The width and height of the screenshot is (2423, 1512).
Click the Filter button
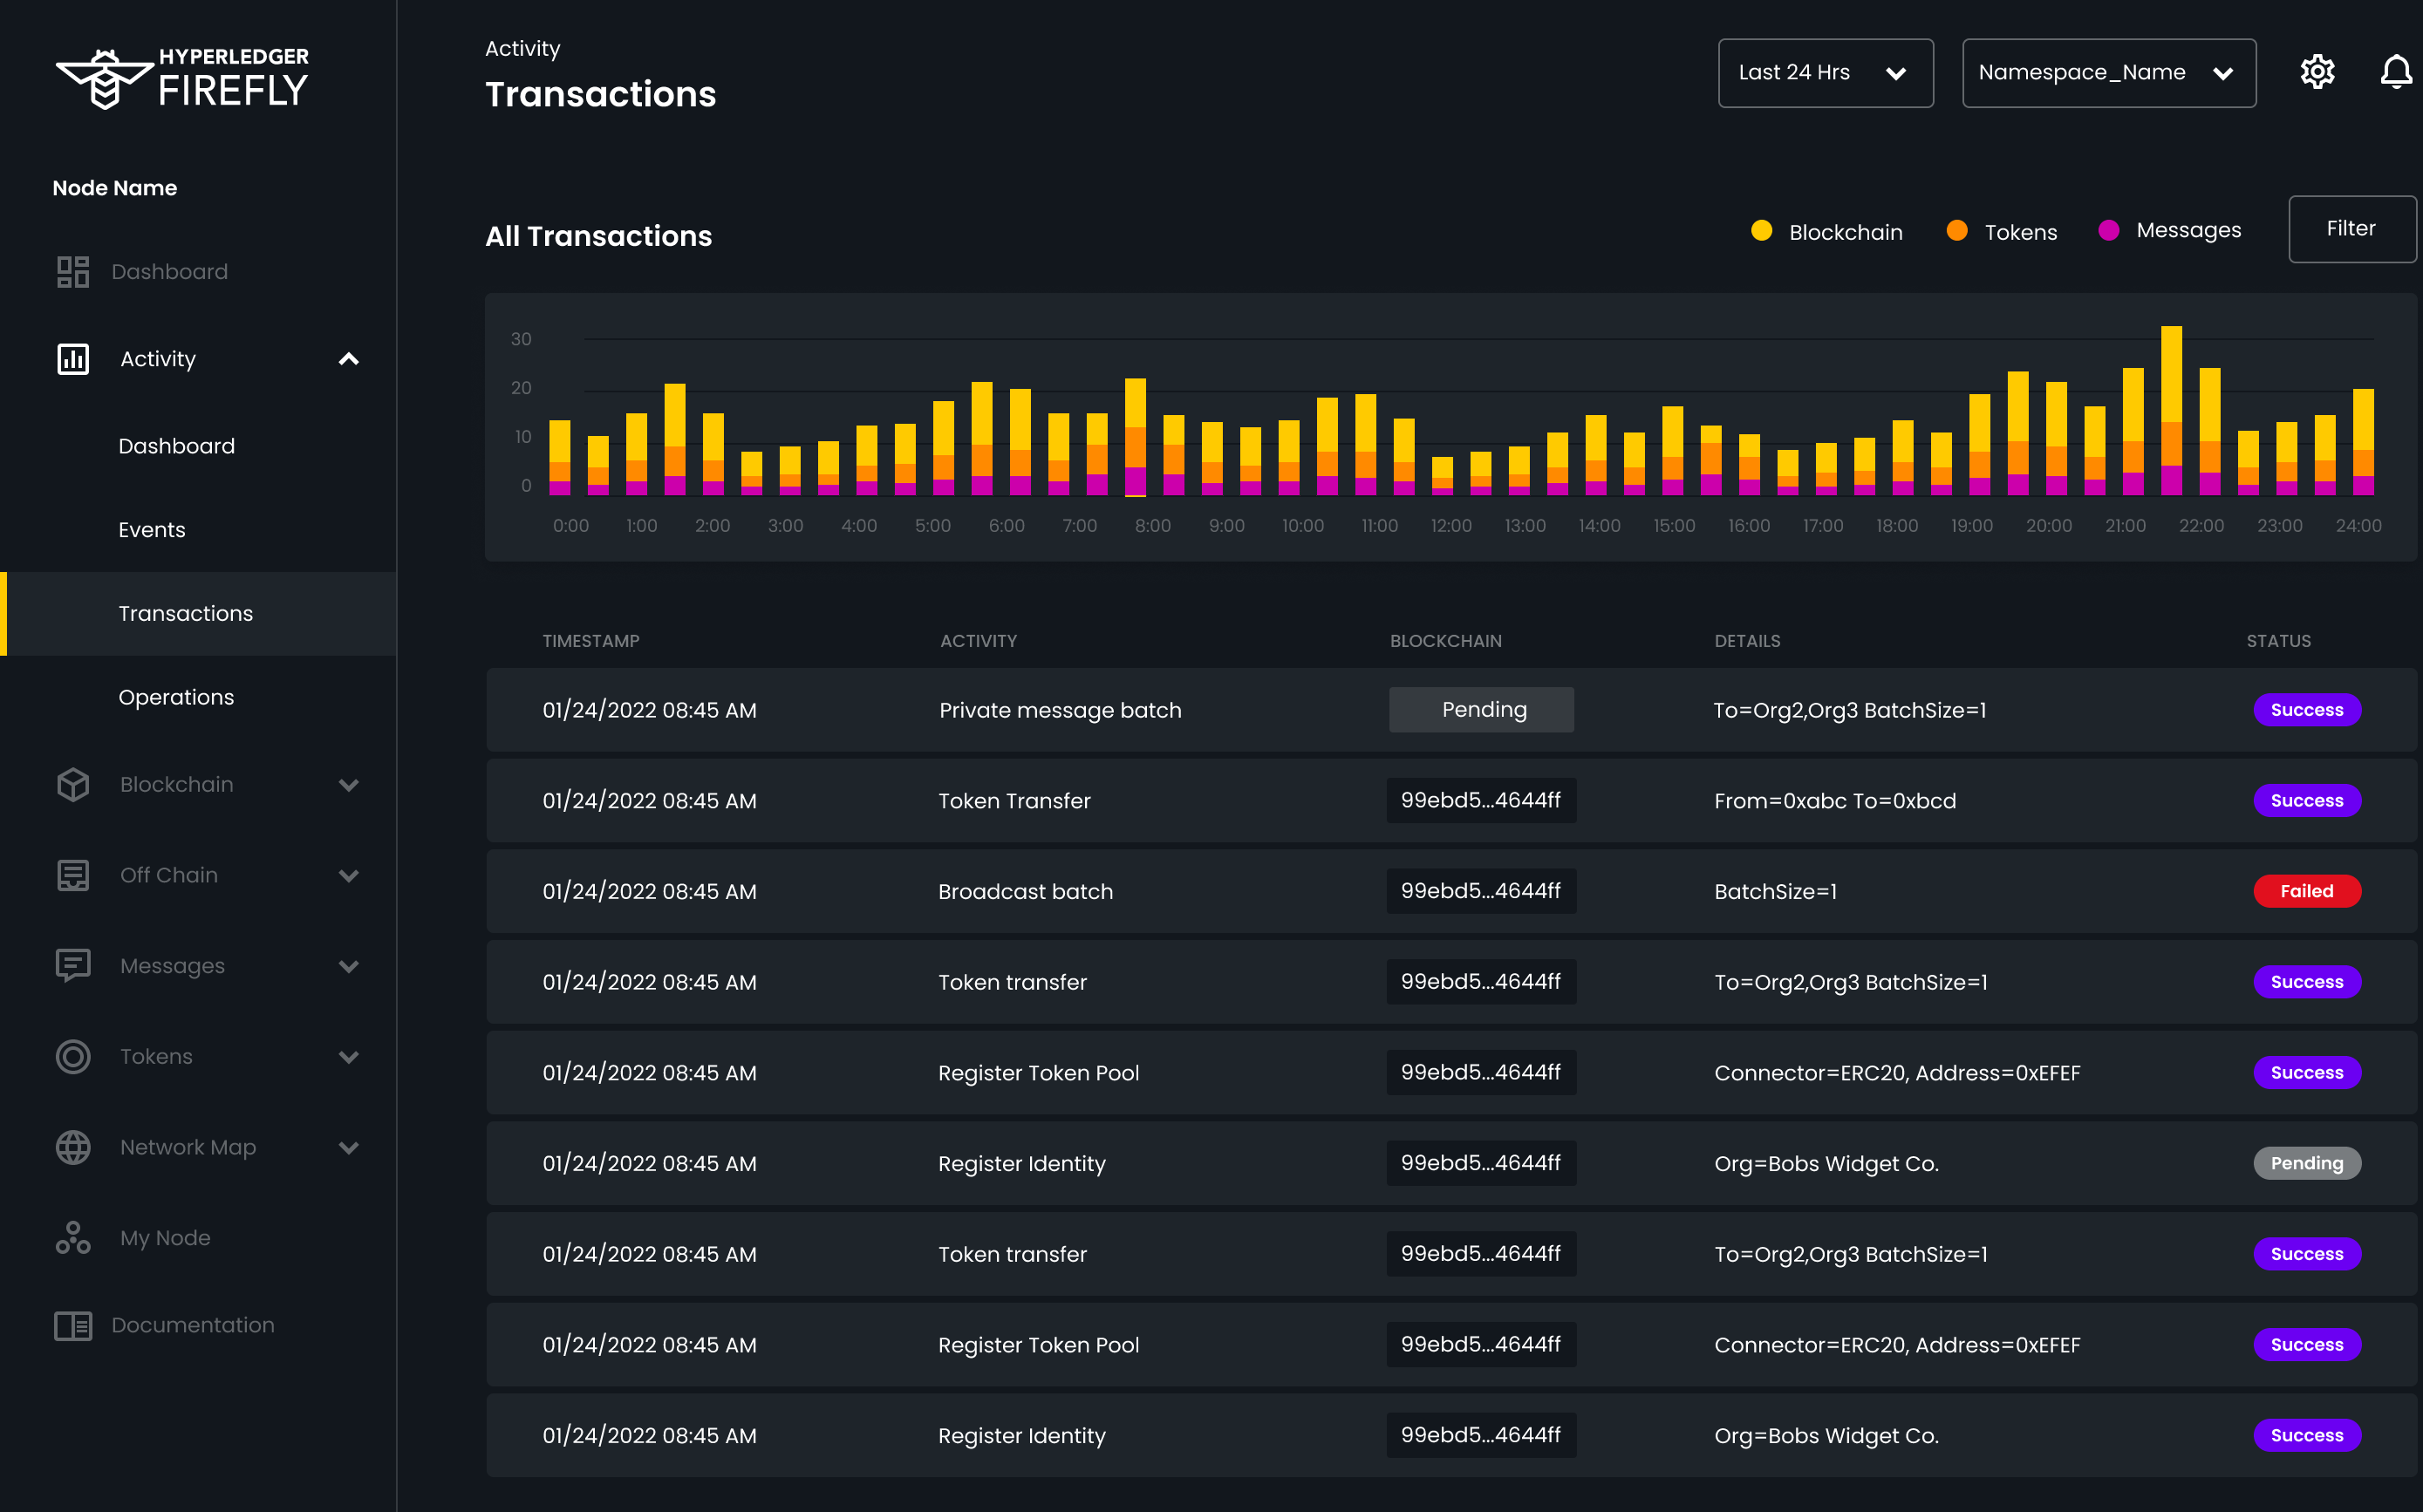[2352, 229]
